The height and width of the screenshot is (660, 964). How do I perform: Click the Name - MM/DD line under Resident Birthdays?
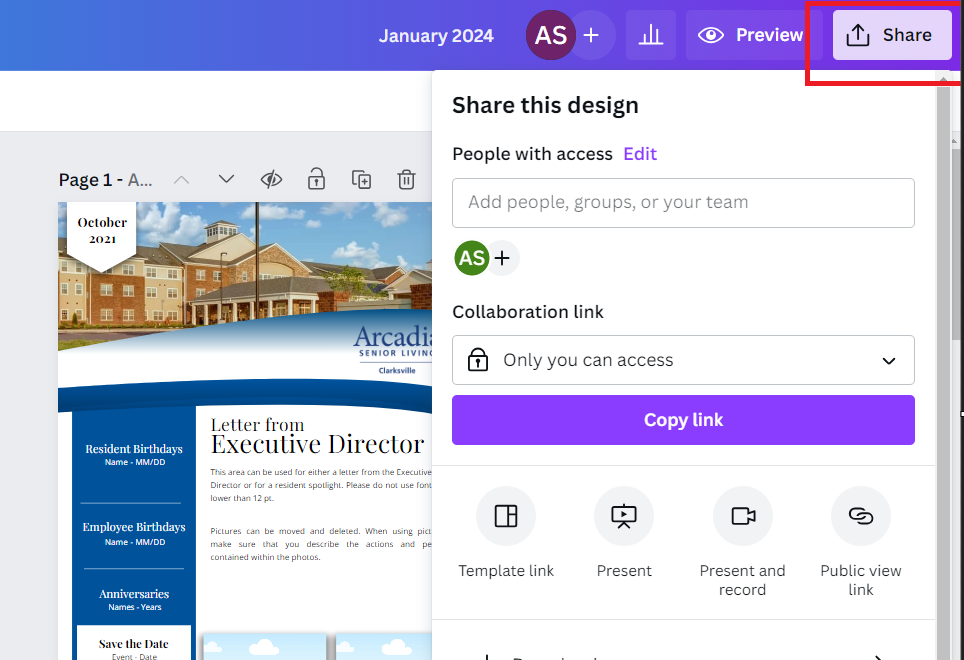[135, 462]
